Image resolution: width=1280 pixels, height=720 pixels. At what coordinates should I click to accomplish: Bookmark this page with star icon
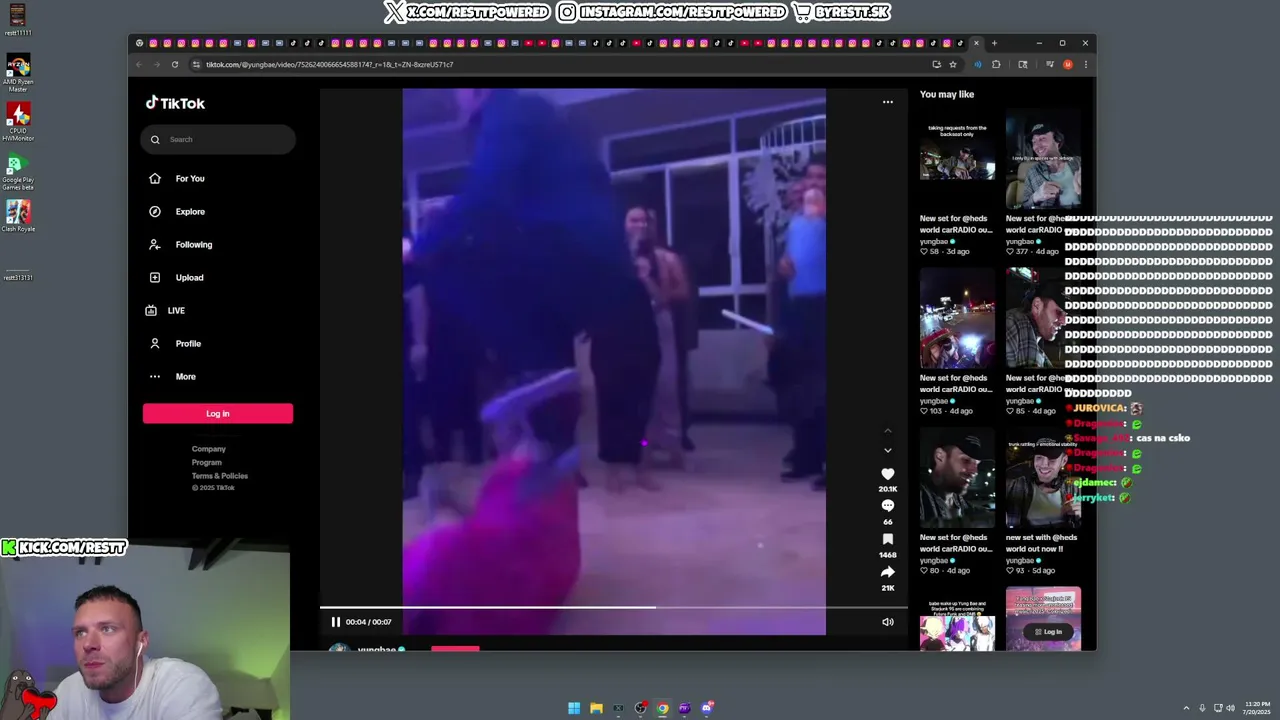(x=953, y=64)
